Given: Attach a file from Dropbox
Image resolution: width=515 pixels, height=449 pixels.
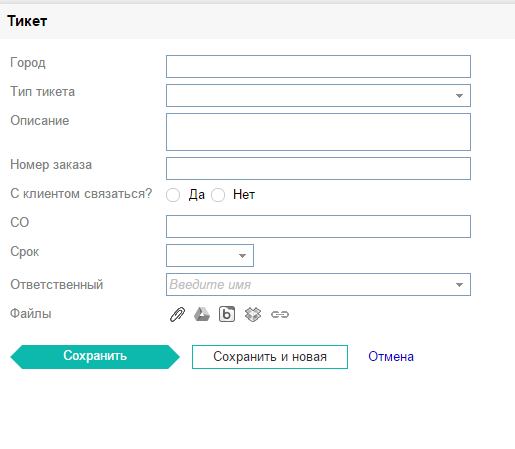Looking at the screenshot, I should tap(253, 314).
